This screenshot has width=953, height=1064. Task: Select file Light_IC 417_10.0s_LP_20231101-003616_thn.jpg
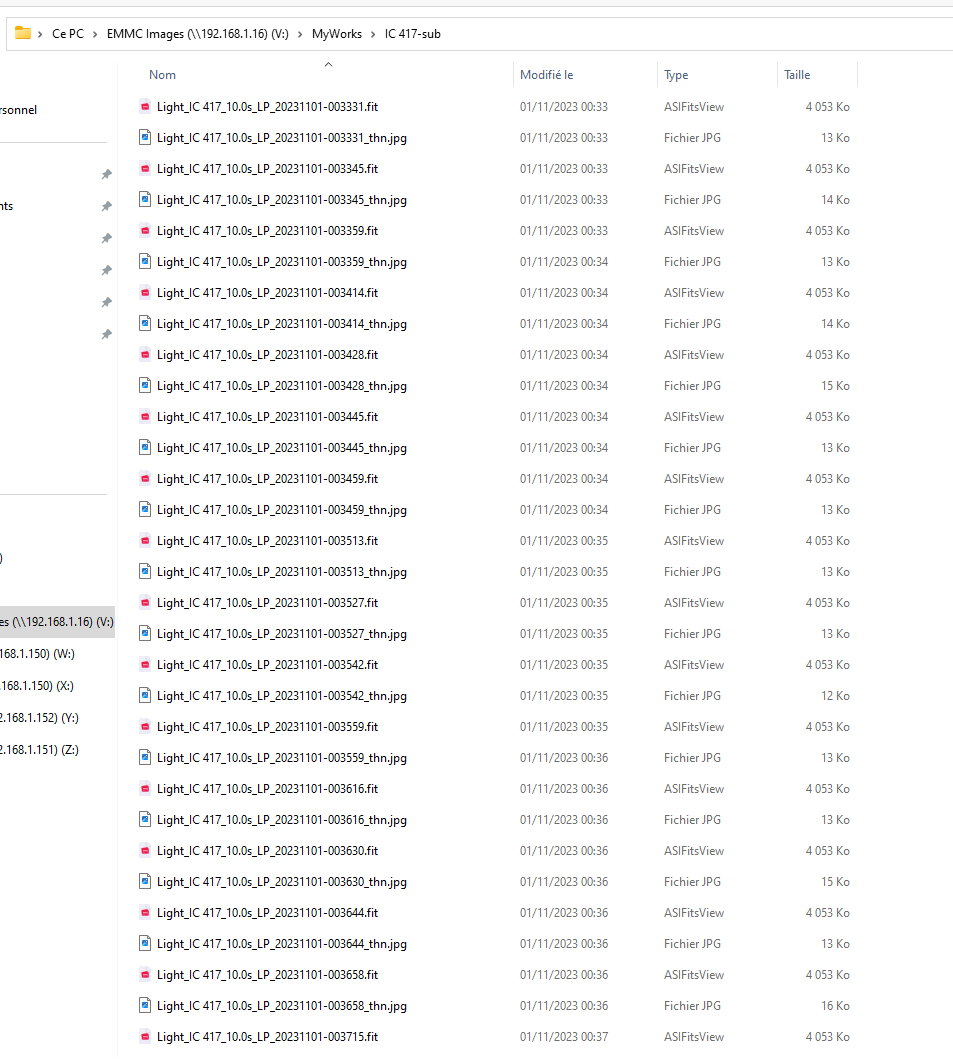point(282,820)
